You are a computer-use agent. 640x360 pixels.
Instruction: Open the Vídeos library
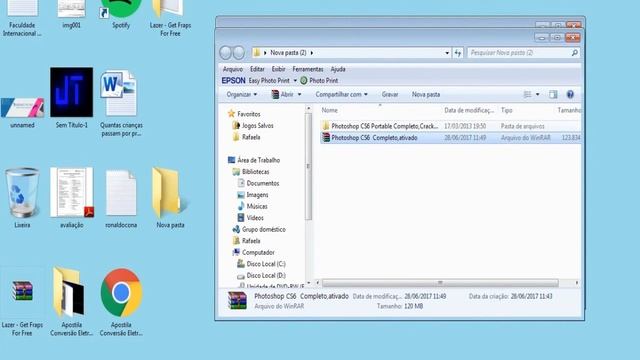click(251, 218)
